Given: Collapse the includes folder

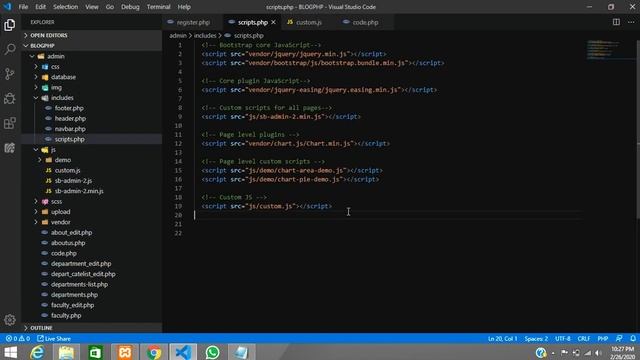Looking at the screenshot, I should point(36,98).
